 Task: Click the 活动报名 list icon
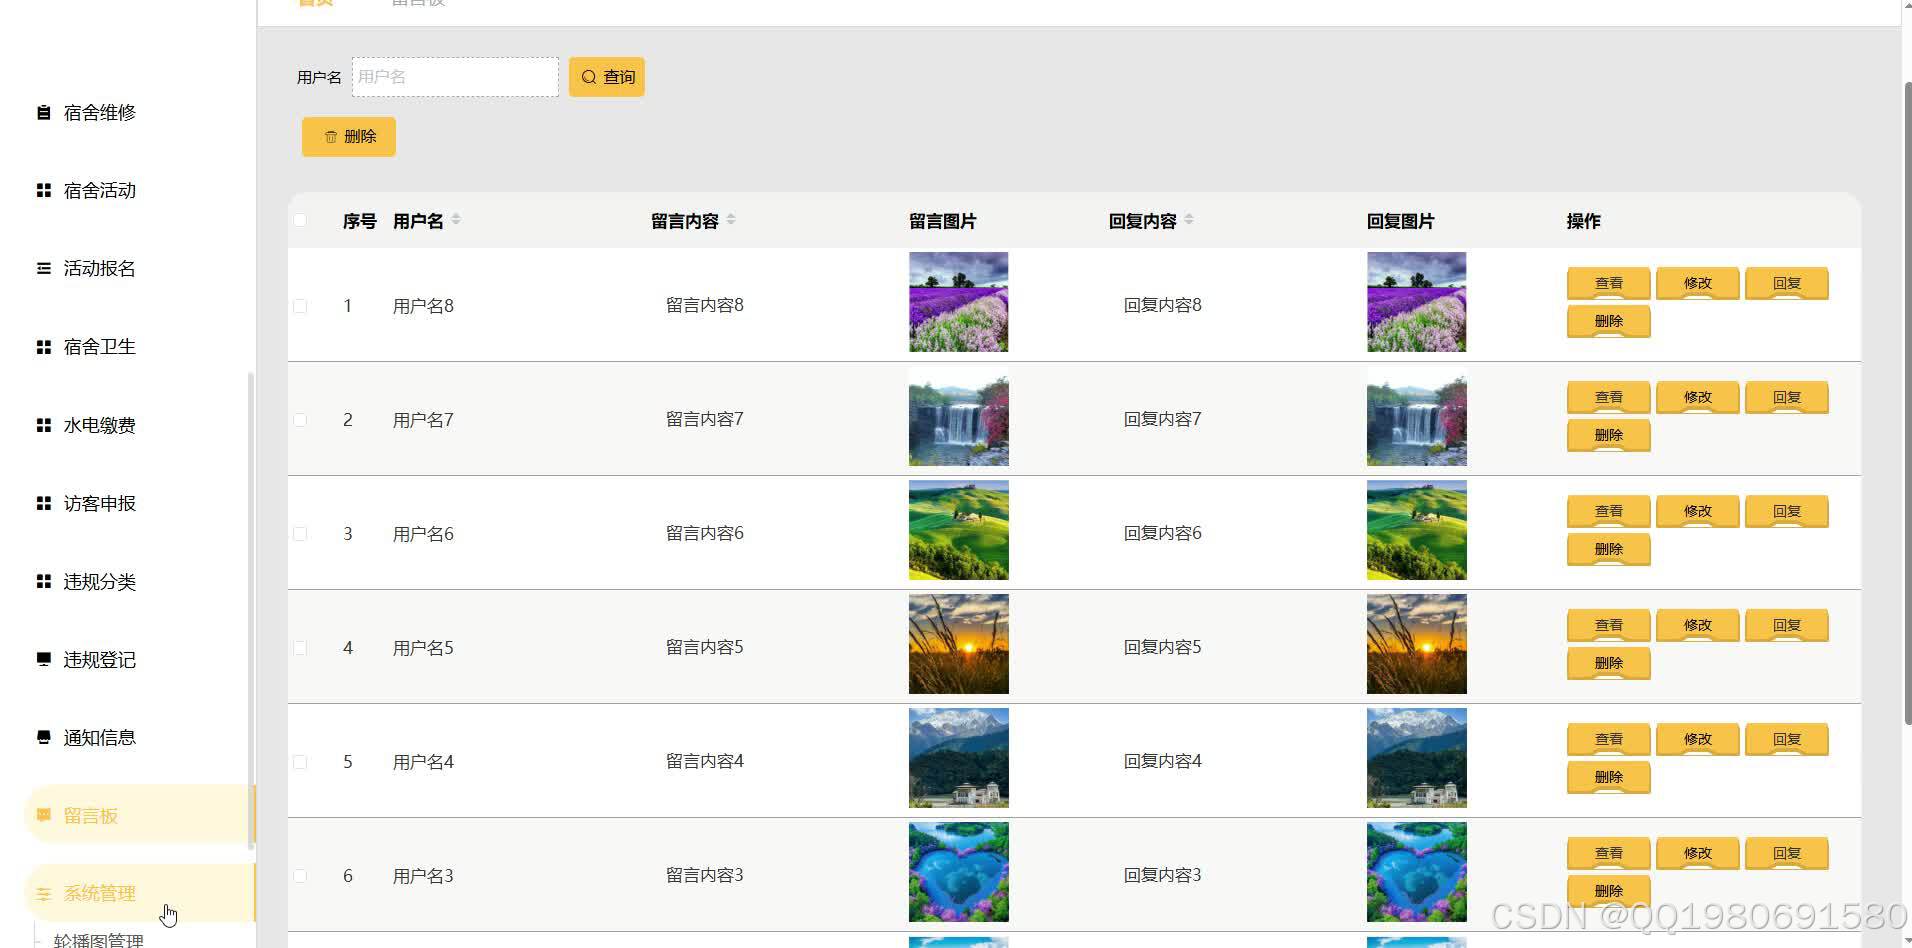pos(43,268)
